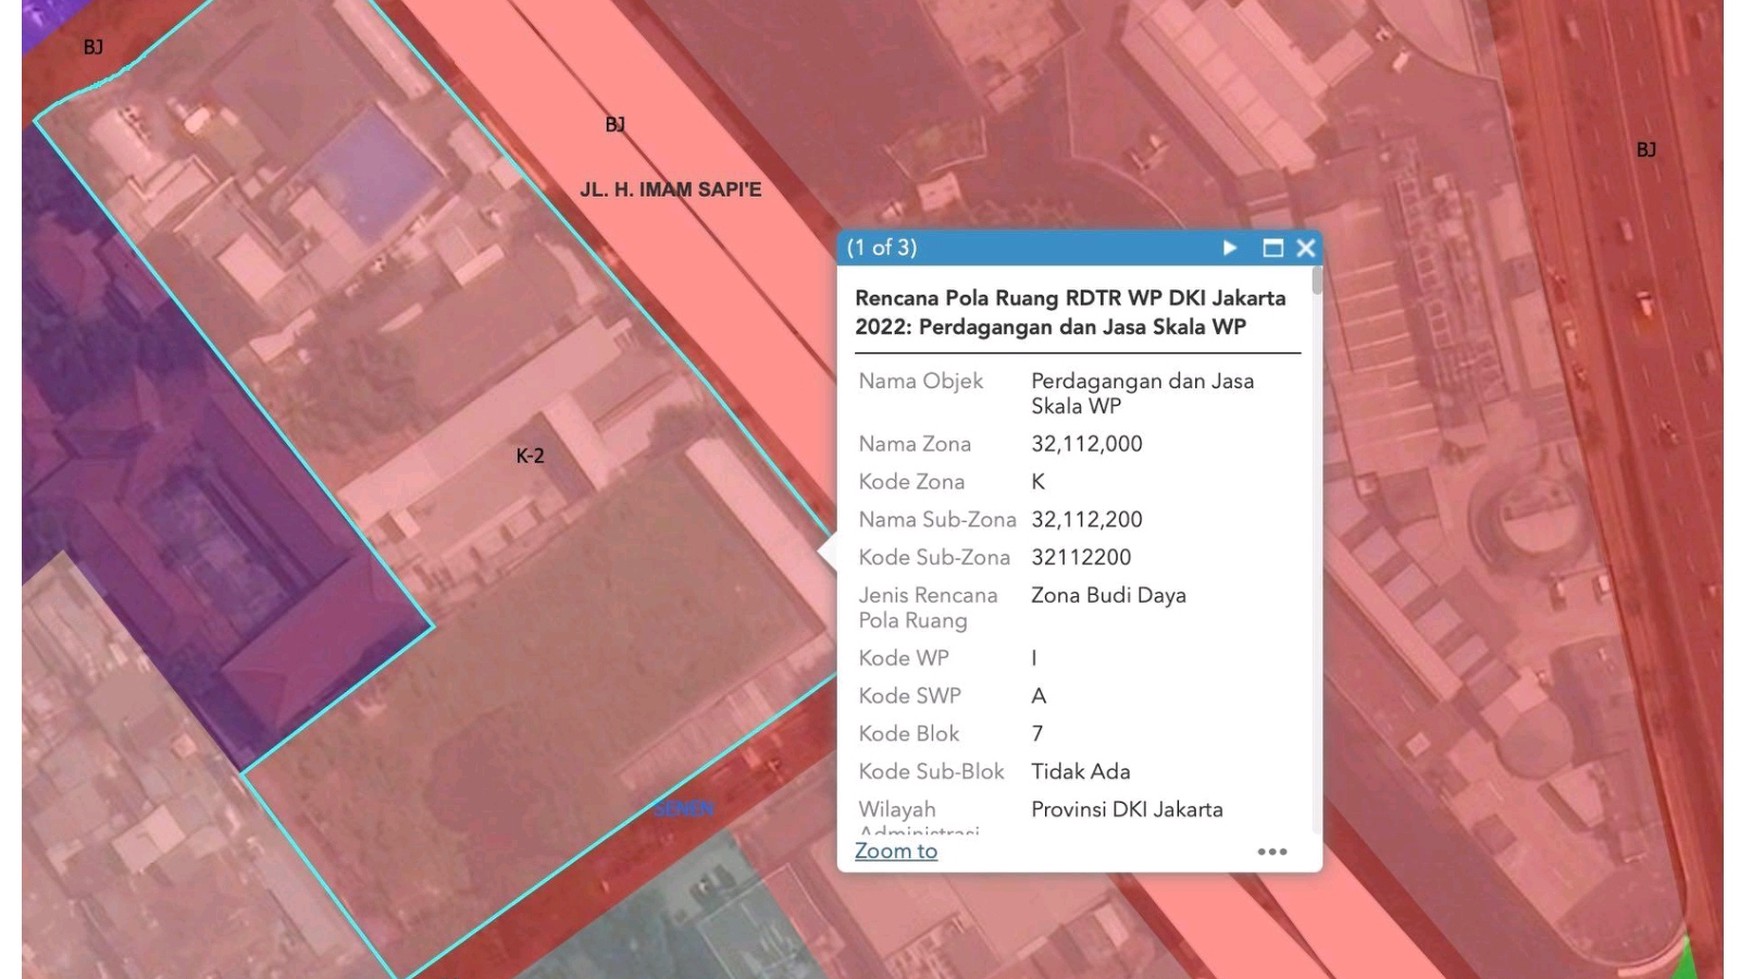Maximize the popup window

coord(1272,248)
